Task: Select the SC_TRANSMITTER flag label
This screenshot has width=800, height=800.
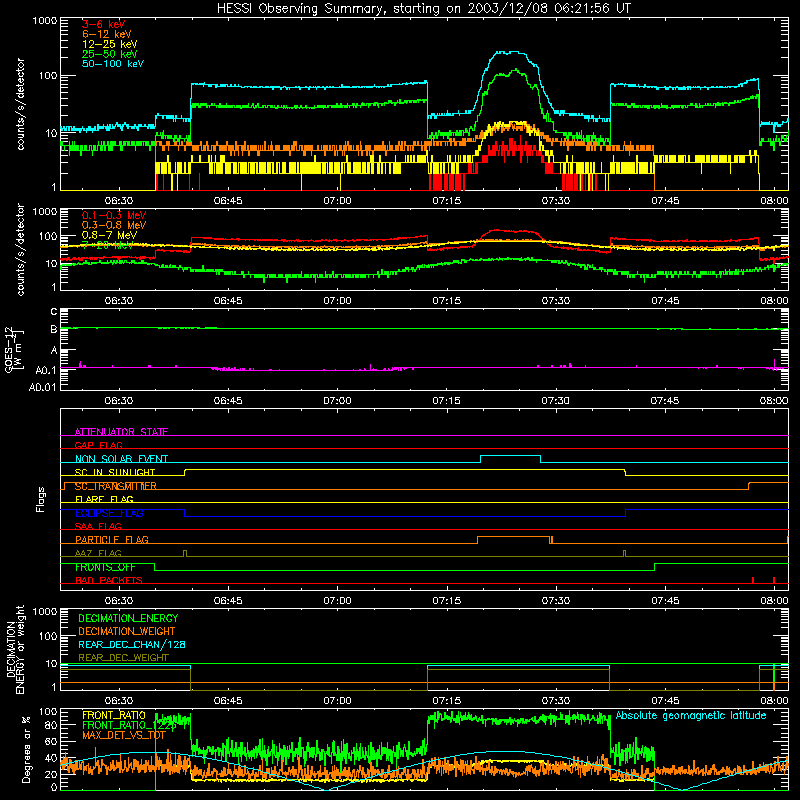Action: click(x=115, y=486)
